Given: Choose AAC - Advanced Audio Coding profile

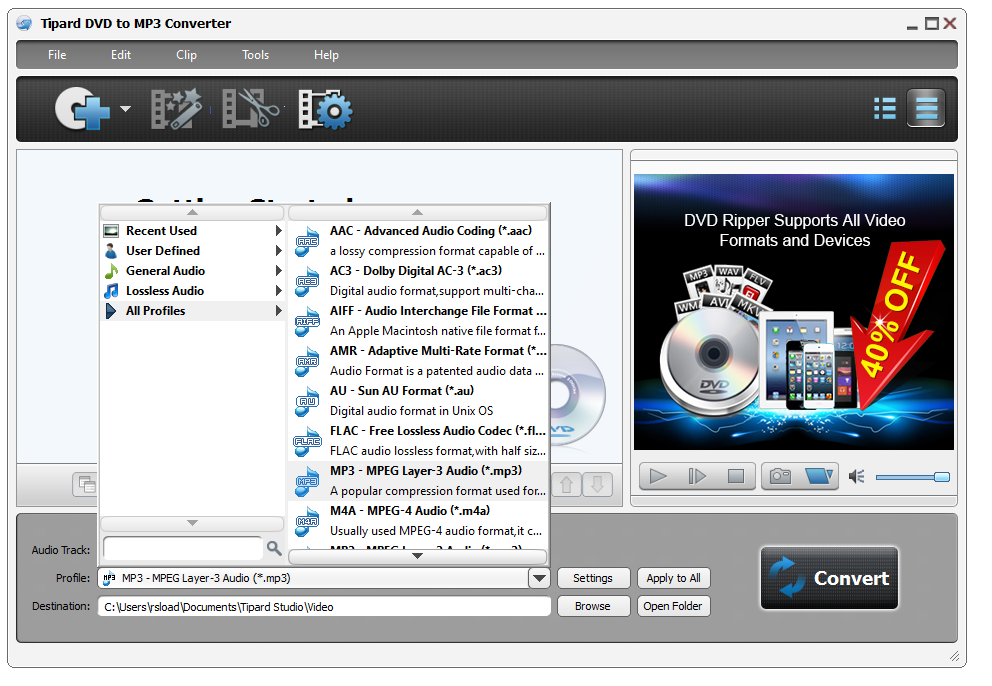Looking at the screenshot, I should [x=418, y=241].
